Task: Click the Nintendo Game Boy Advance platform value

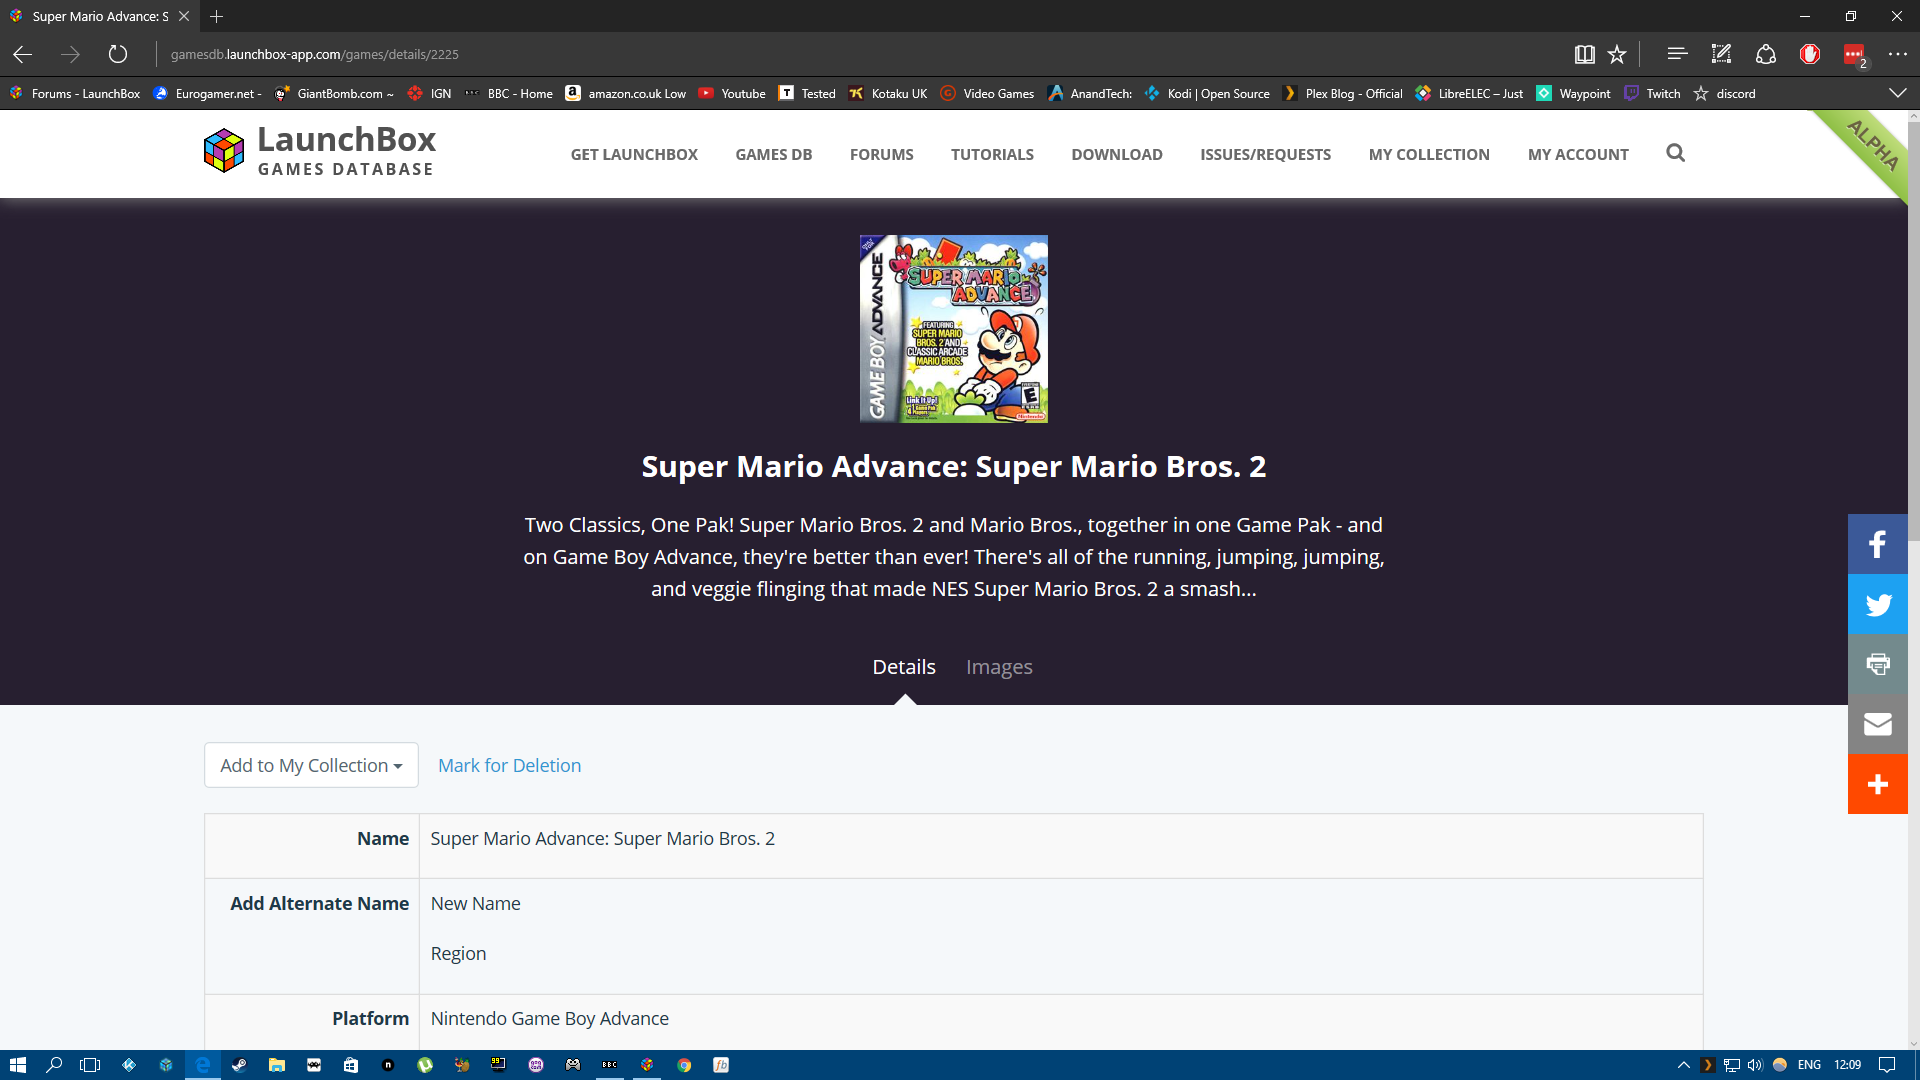Action: [549, 1018]
